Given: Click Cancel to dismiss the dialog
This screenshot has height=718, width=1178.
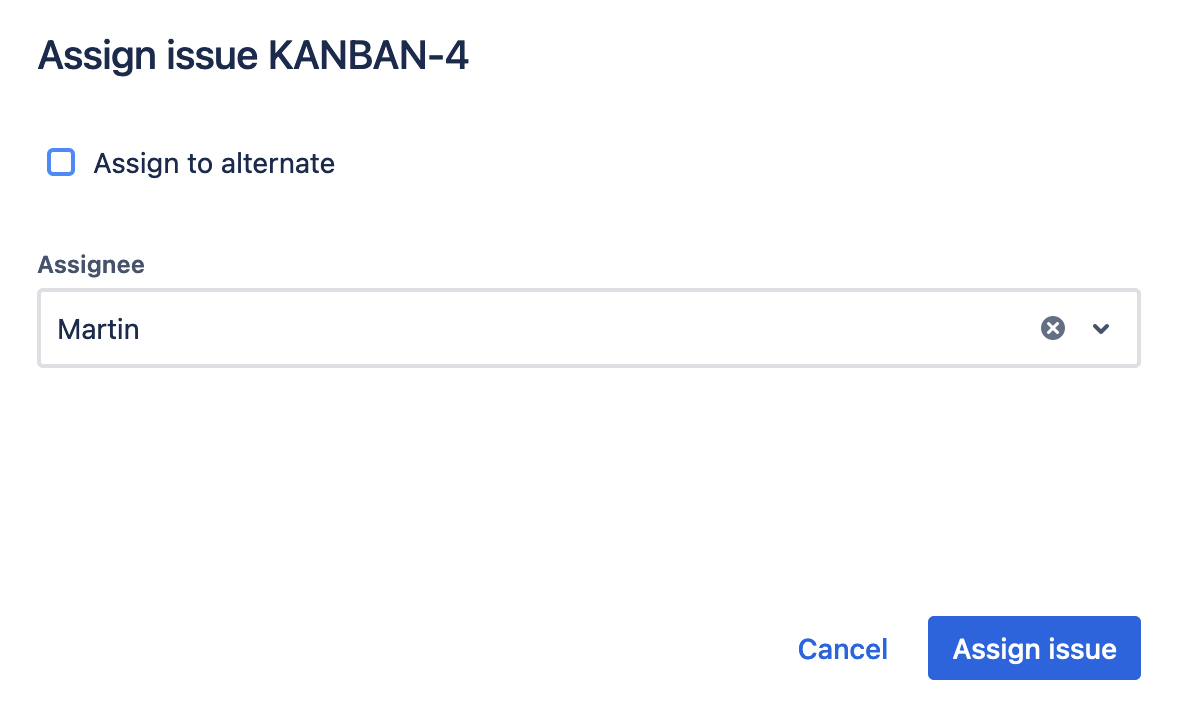Looking at the screenshot, I should point(842,648).
